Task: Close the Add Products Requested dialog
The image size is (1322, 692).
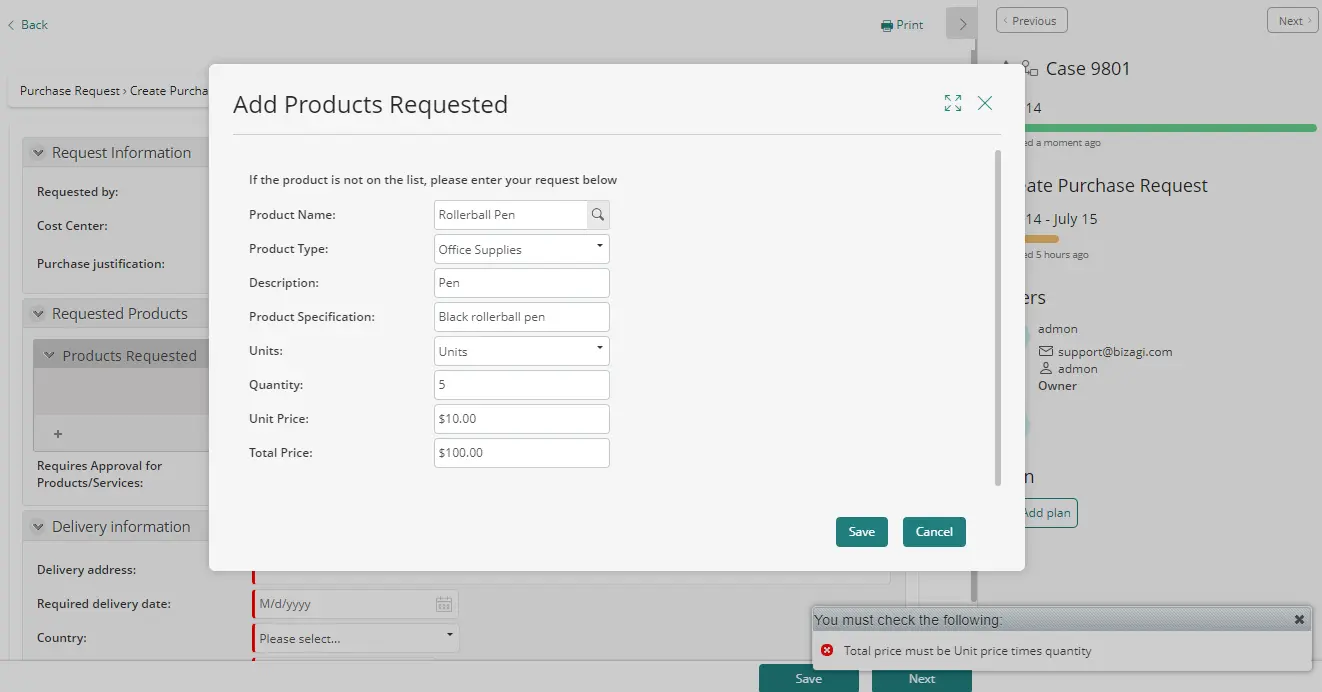Action: [985, 103]
